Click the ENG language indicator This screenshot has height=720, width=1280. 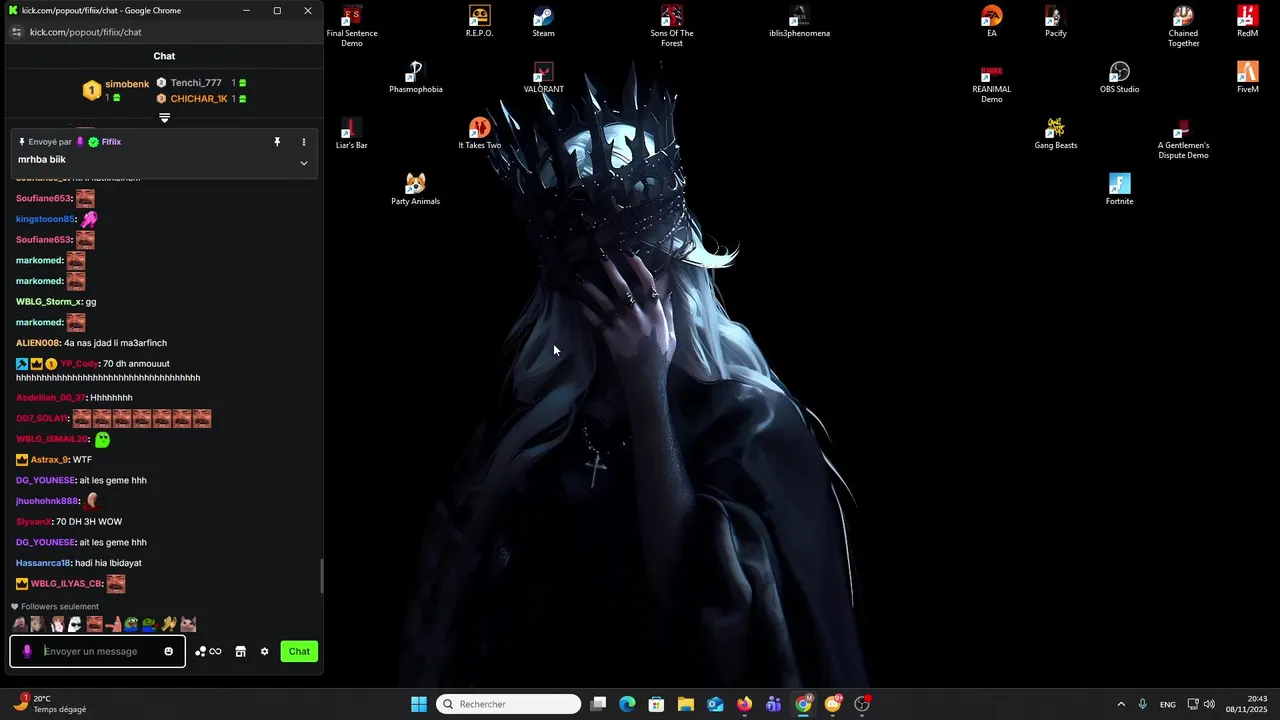[x=1167, y=704]
